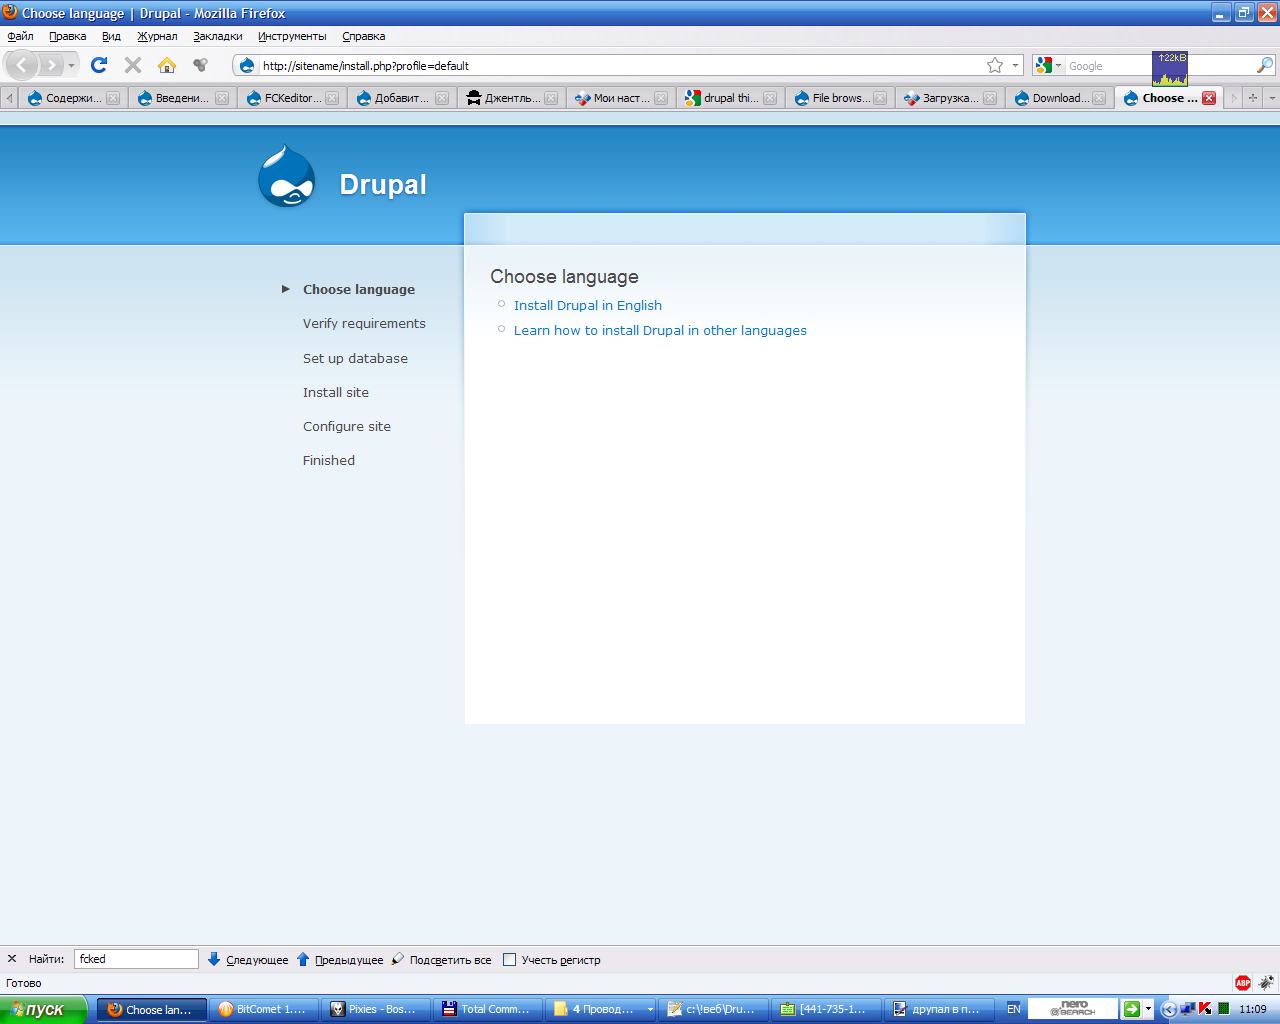Screen dimensions: 1280x1024
Task: Open the Инструменты menu
Action: (x=292, y=36)
